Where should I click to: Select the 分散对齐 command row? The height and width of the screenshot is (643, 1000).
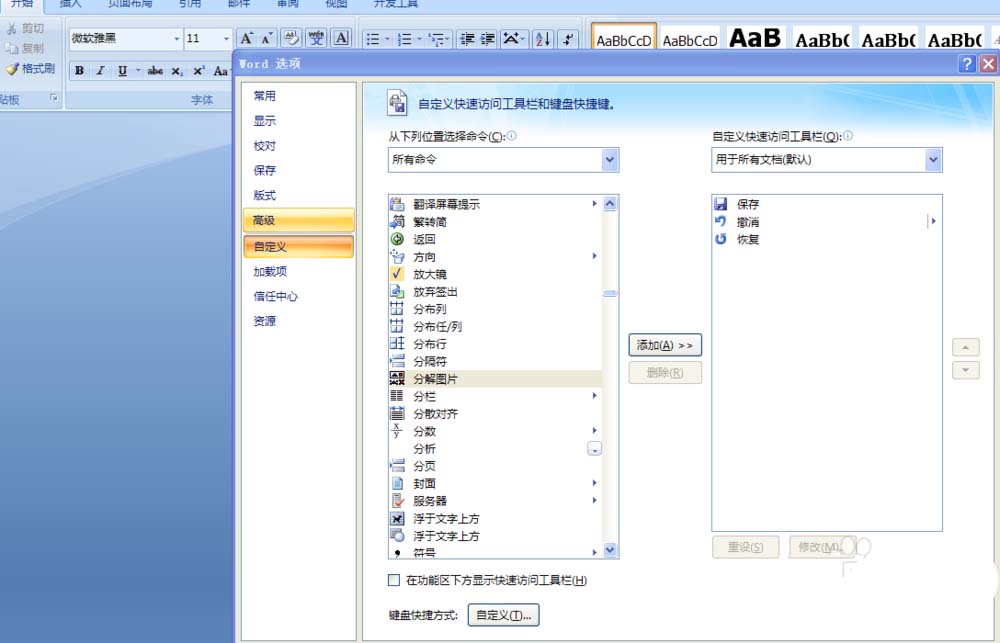coord(495,414)
